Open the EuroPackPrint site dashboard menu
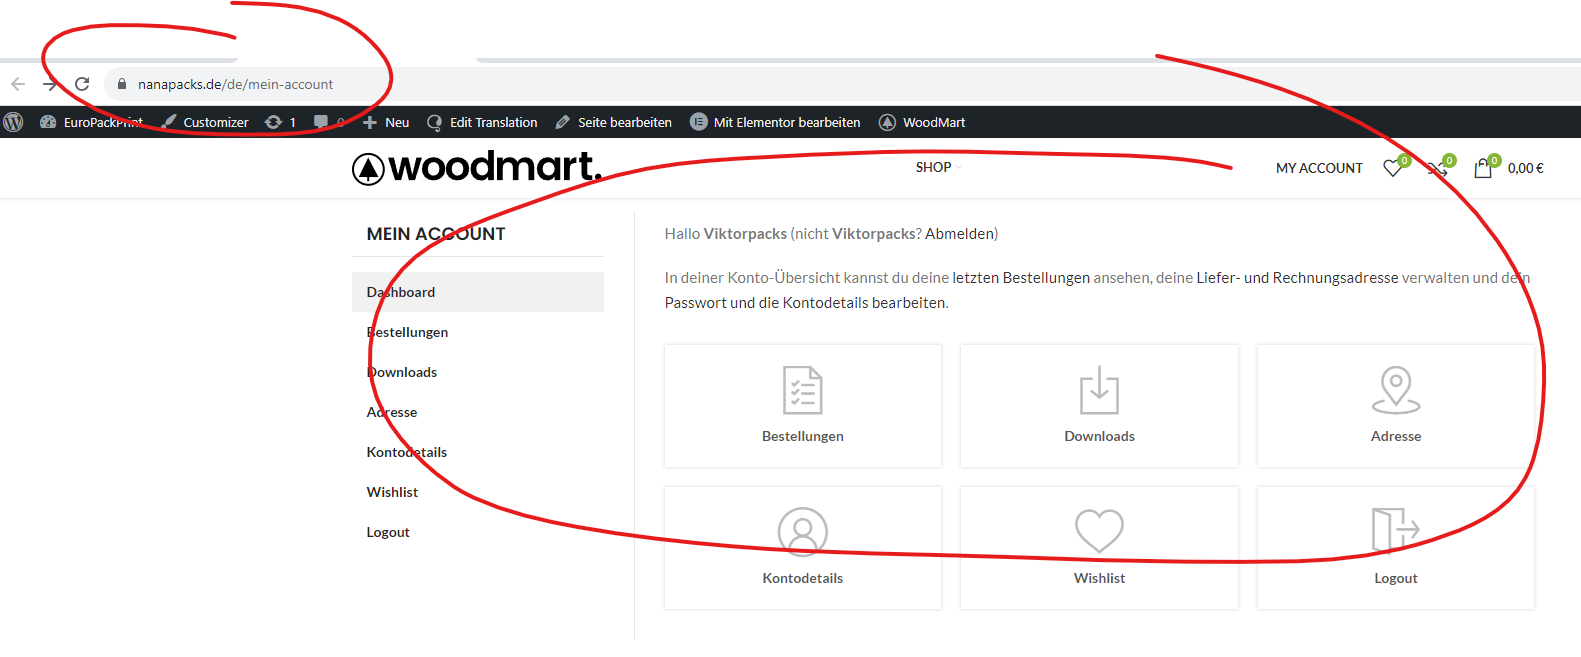This screenshot has width=1581, height=657. click(92, 122)
